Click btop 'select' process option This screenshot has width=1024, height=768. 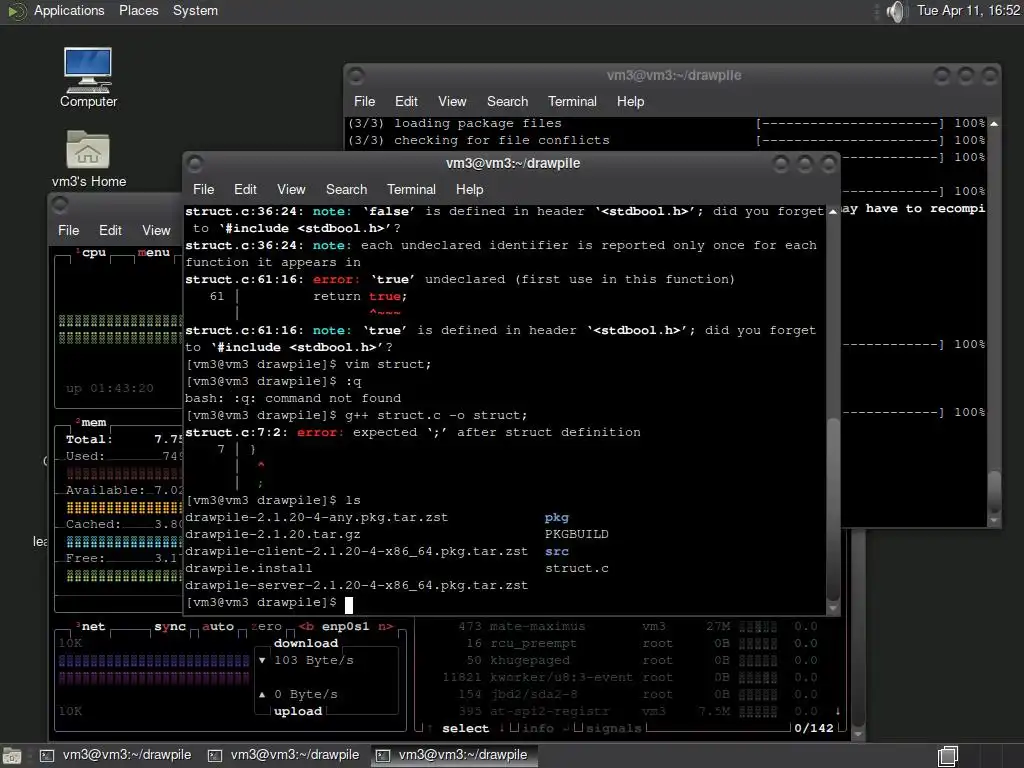coord(465,728)
